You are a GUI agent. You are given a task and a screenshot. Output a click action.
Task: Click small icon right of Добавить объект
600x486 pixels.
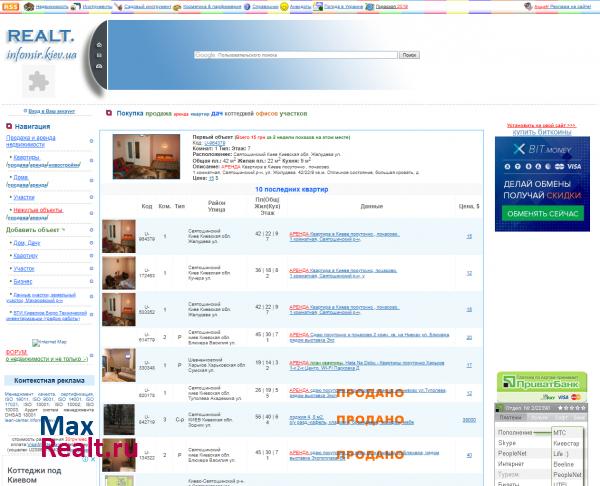click(x=91, y=230)
